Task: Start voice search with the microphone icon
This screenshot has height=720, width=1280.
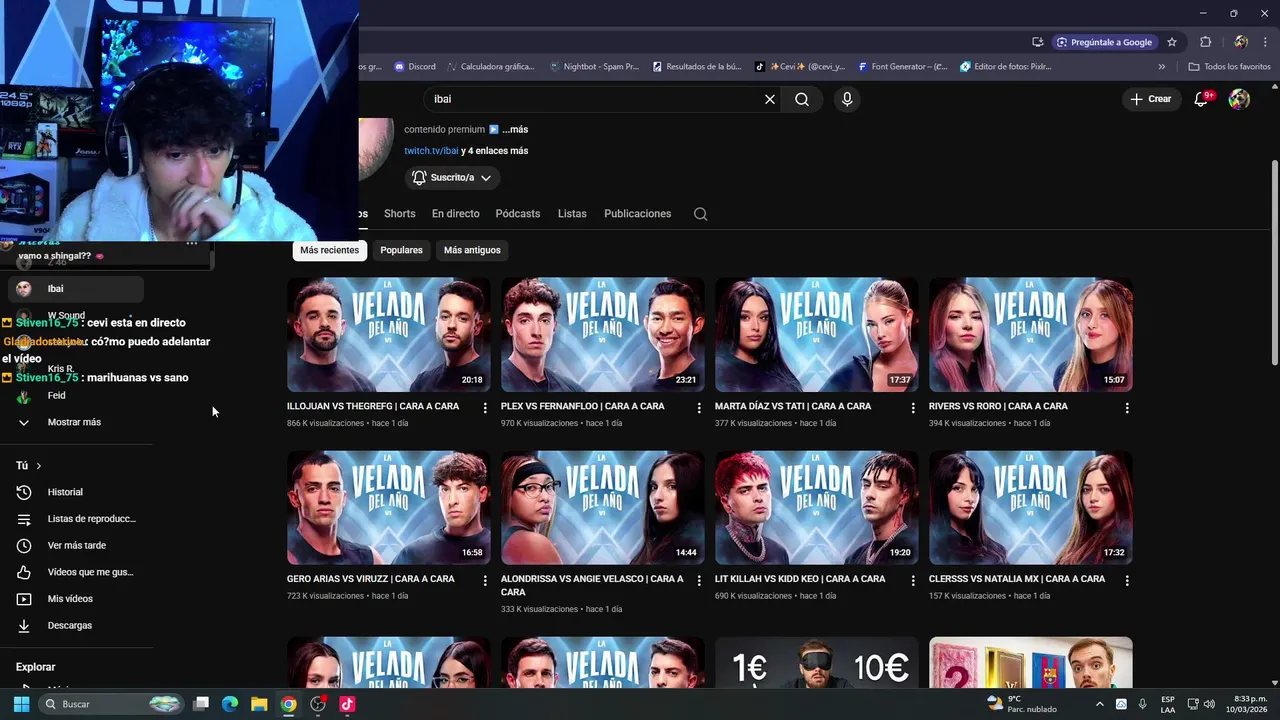Action: click(847, 99)
